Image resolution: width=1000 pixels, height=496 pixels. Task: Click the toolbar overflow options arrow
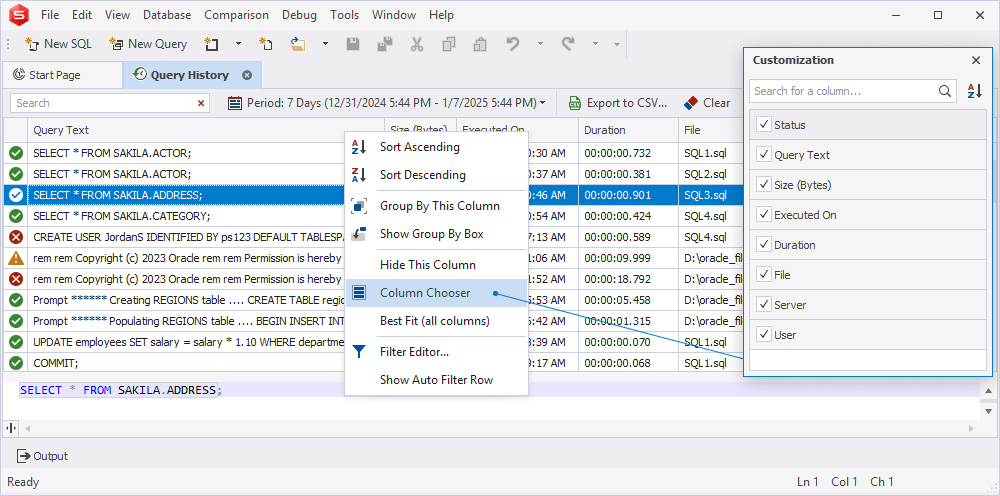tap(617, 44)
